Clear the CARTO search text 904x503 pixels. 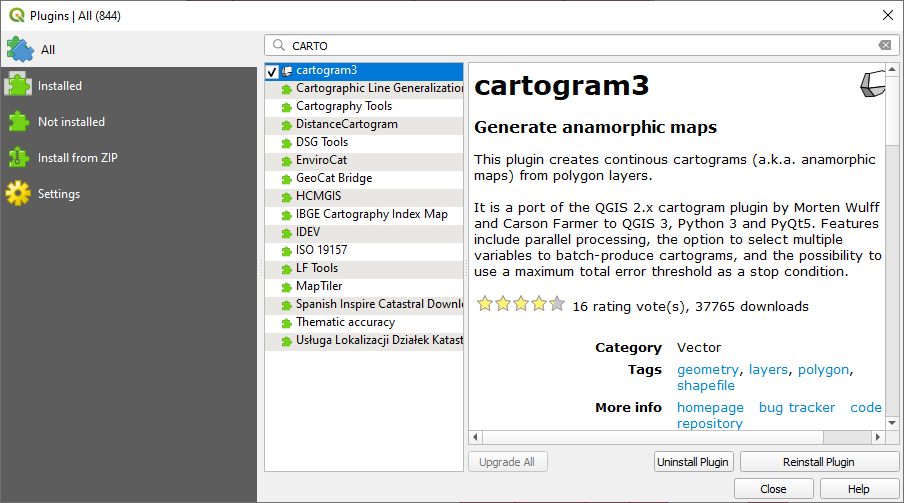coord(884,46)
